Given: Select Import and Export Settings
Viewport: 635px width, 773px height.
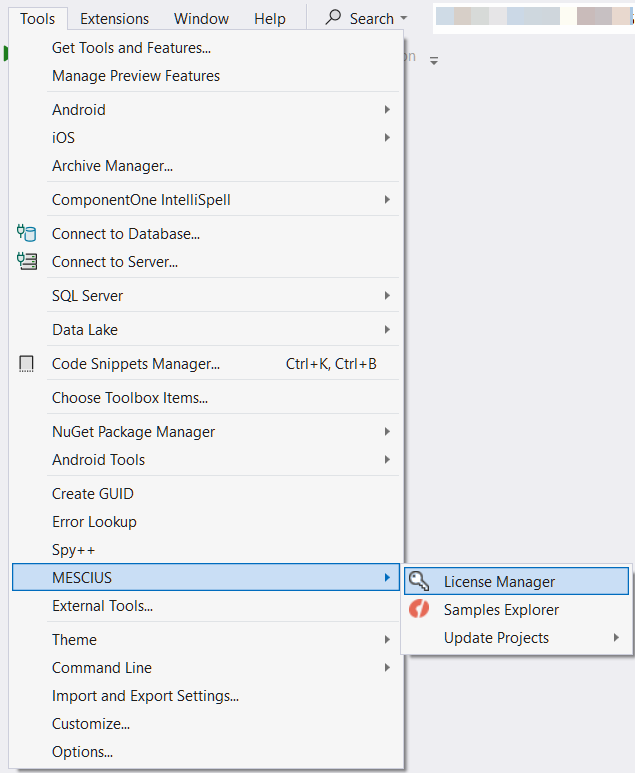Looking at the screenshot, I should pos(145,696).
